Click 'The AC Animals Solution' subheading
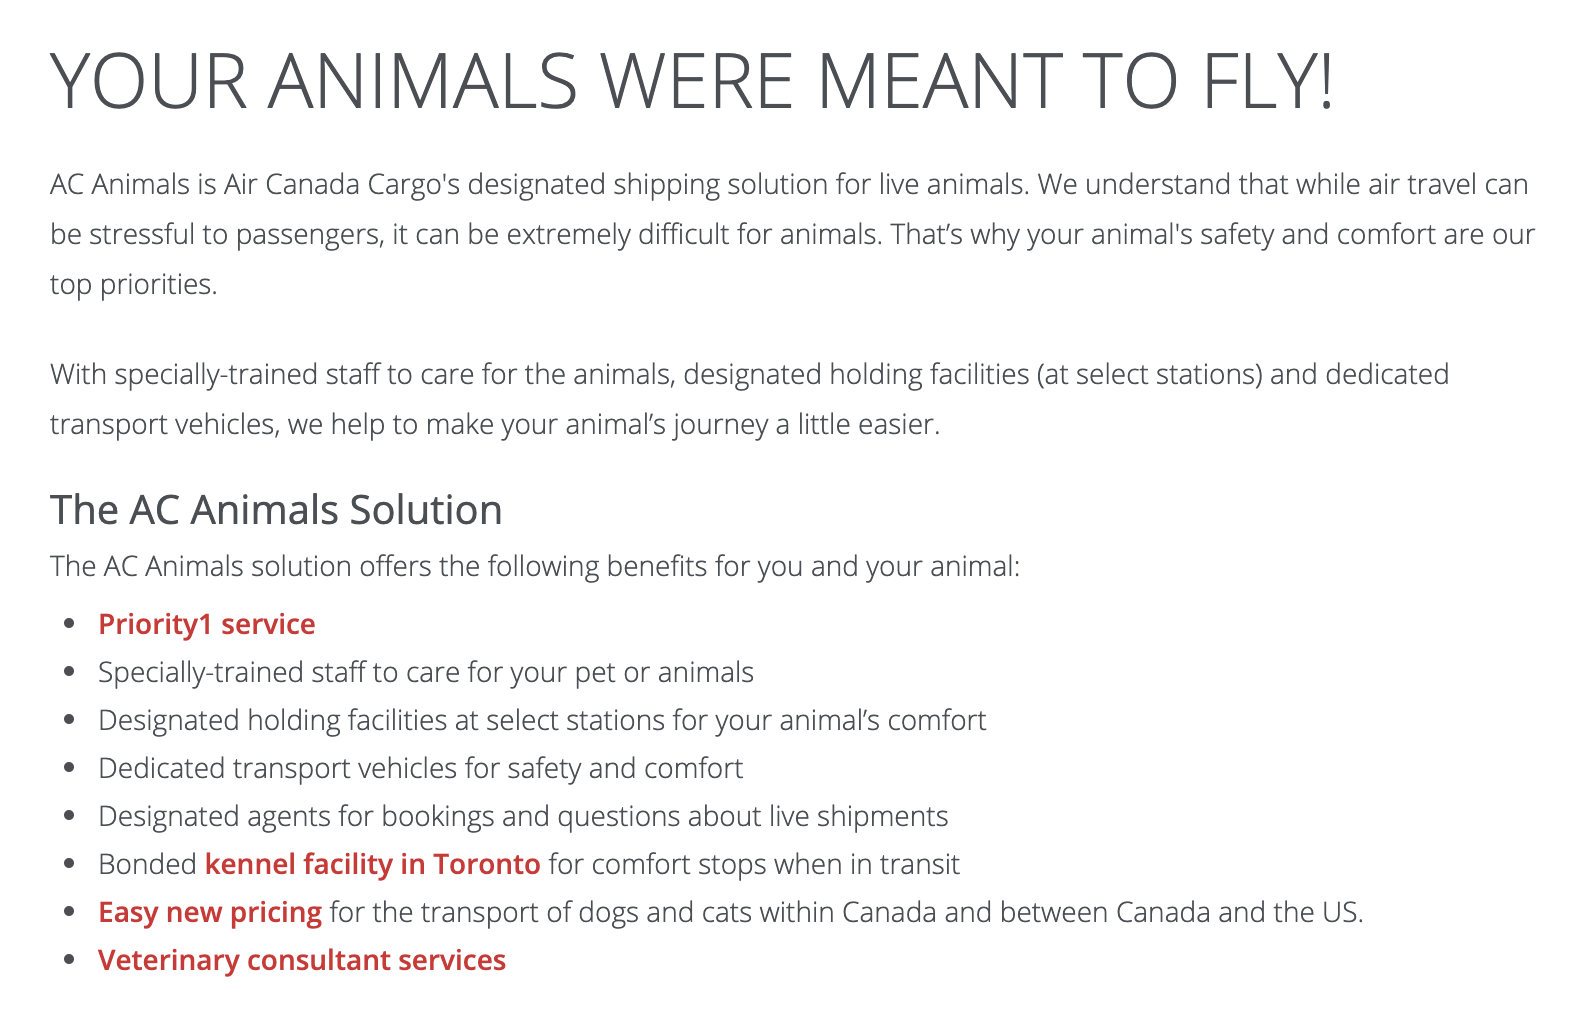The width and height of the screenshot is (1574, 1026). coord(276,510)
